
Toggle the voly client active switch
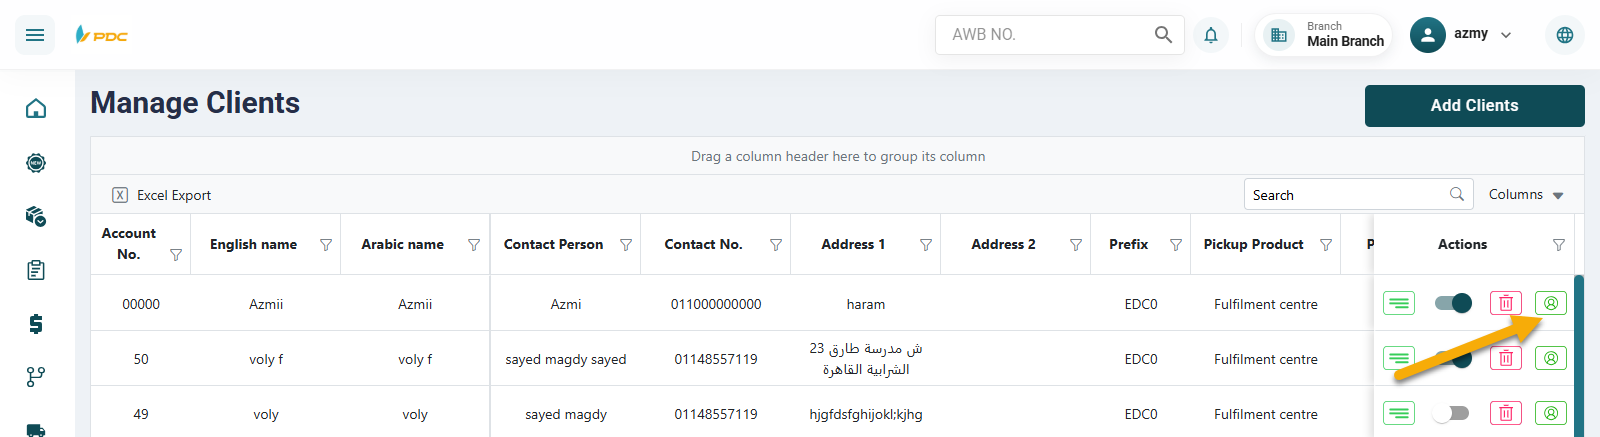point(1451,413)
